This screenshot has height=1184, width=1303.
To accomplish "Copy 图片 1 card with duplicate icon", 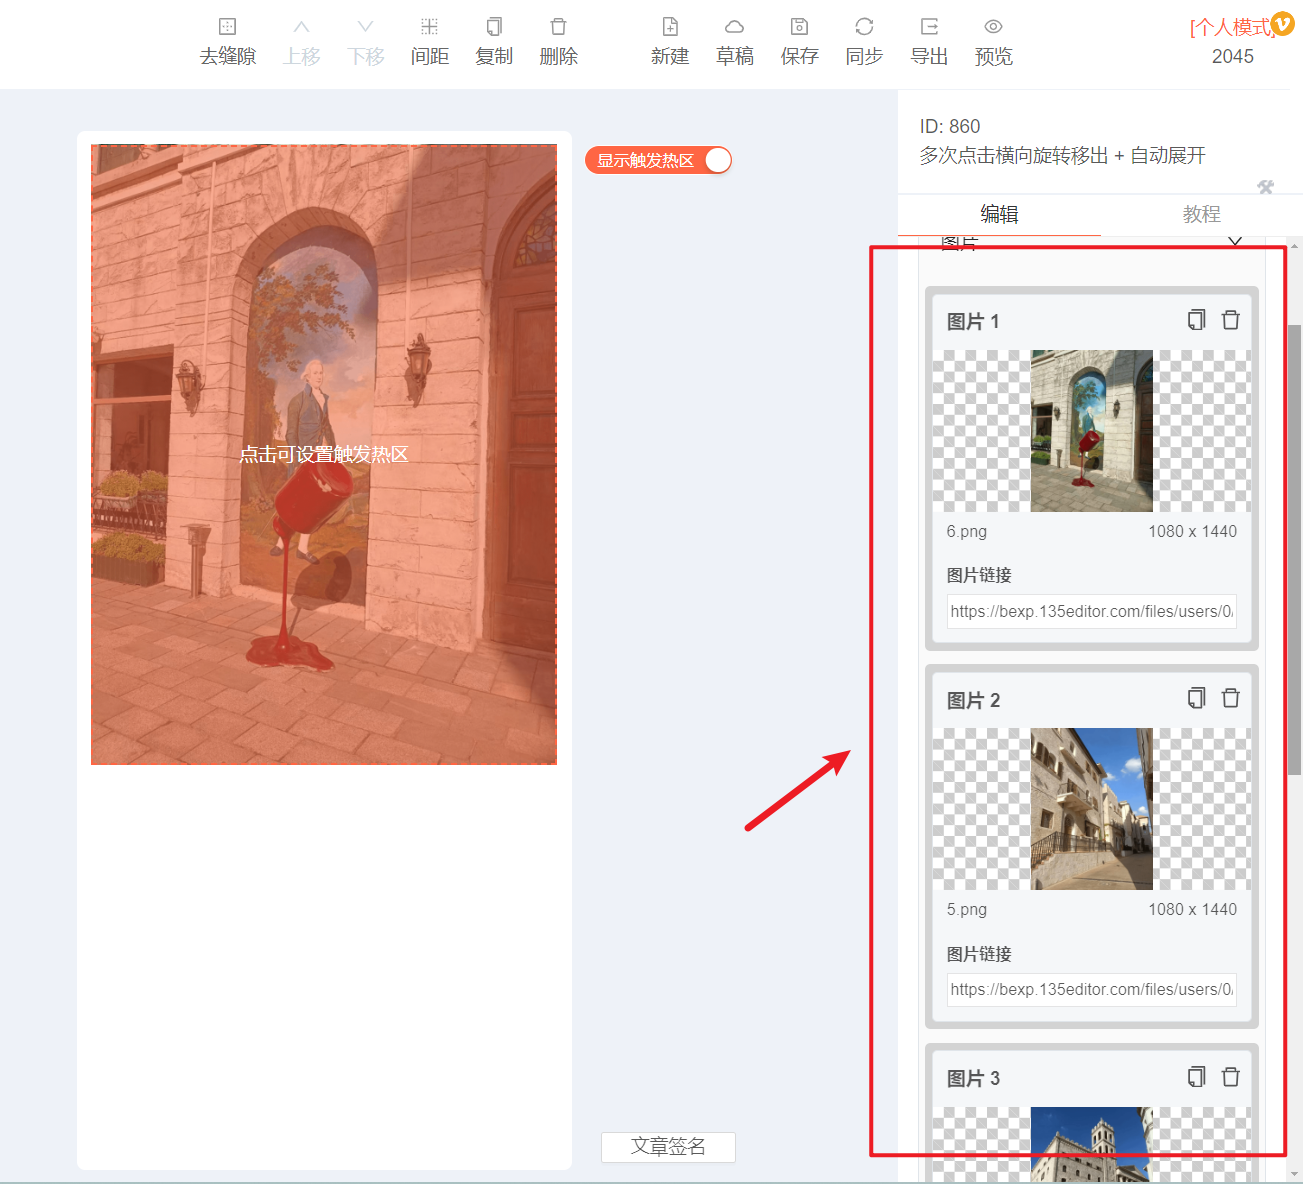I will point(1196,320).
